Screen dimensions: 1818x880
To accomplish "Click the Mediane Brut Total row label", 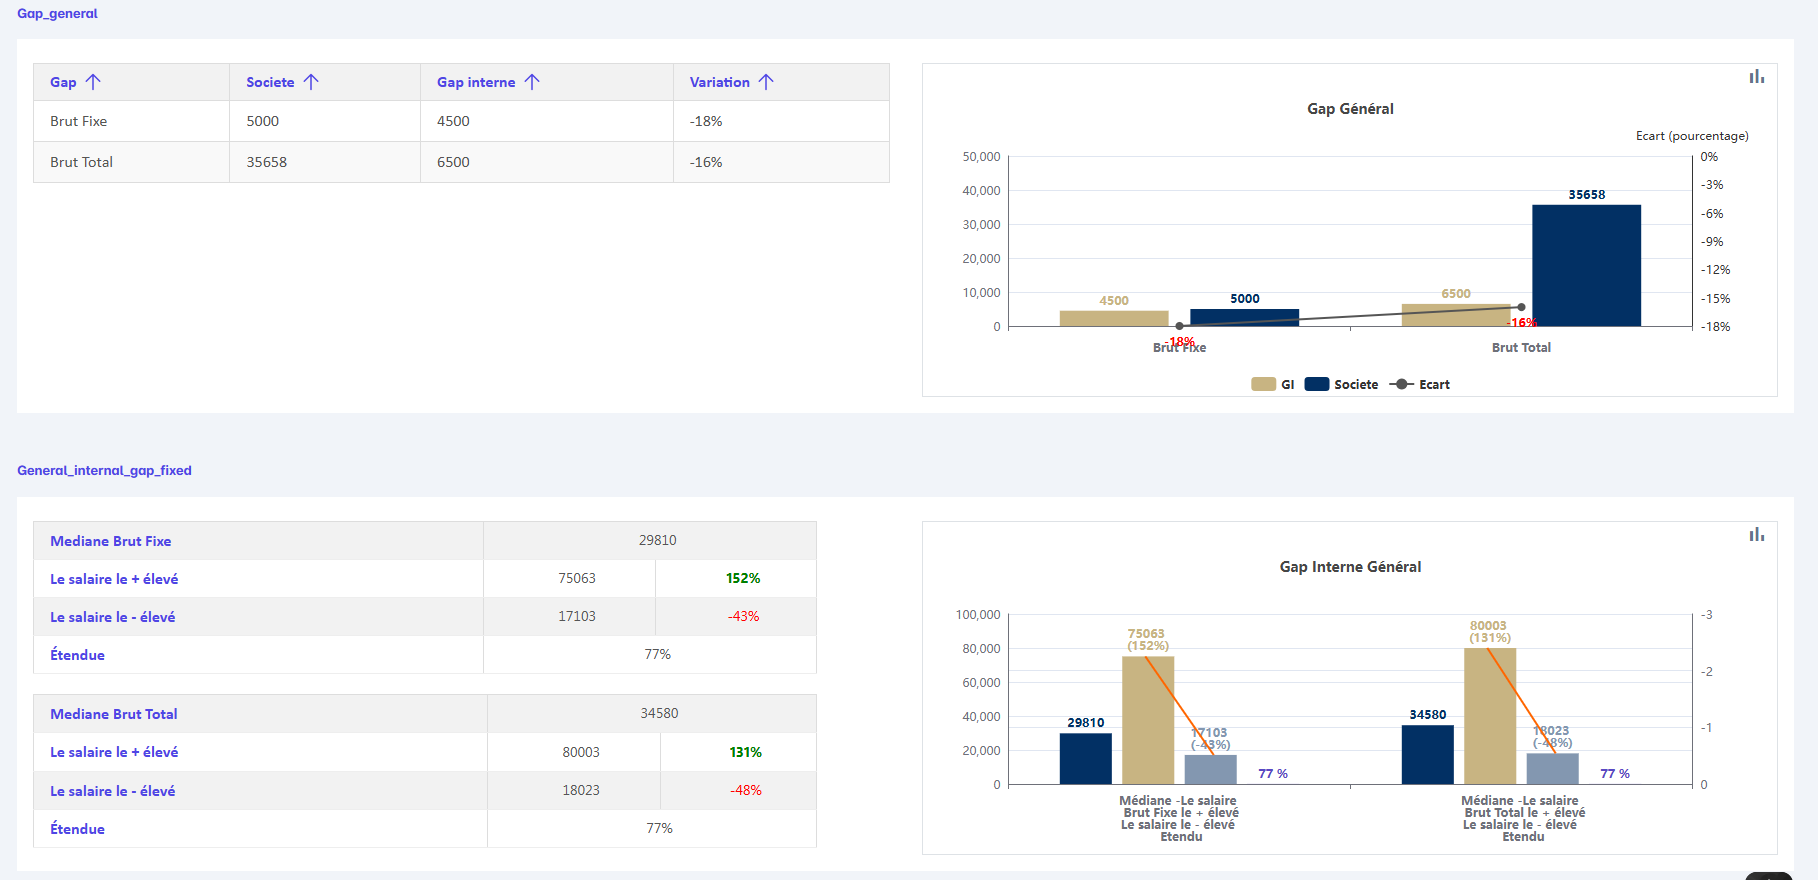I will [114, 714].
